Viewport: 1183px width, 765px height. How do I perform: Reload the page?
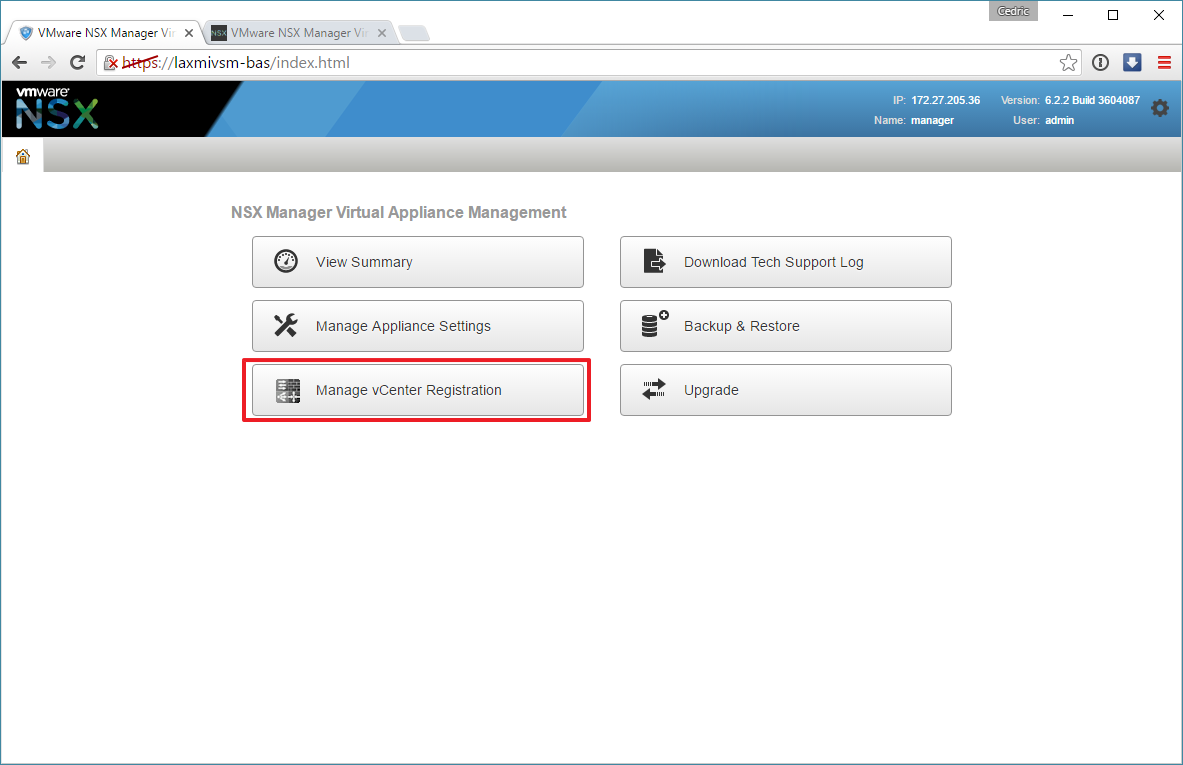click(x=77, y=63)
